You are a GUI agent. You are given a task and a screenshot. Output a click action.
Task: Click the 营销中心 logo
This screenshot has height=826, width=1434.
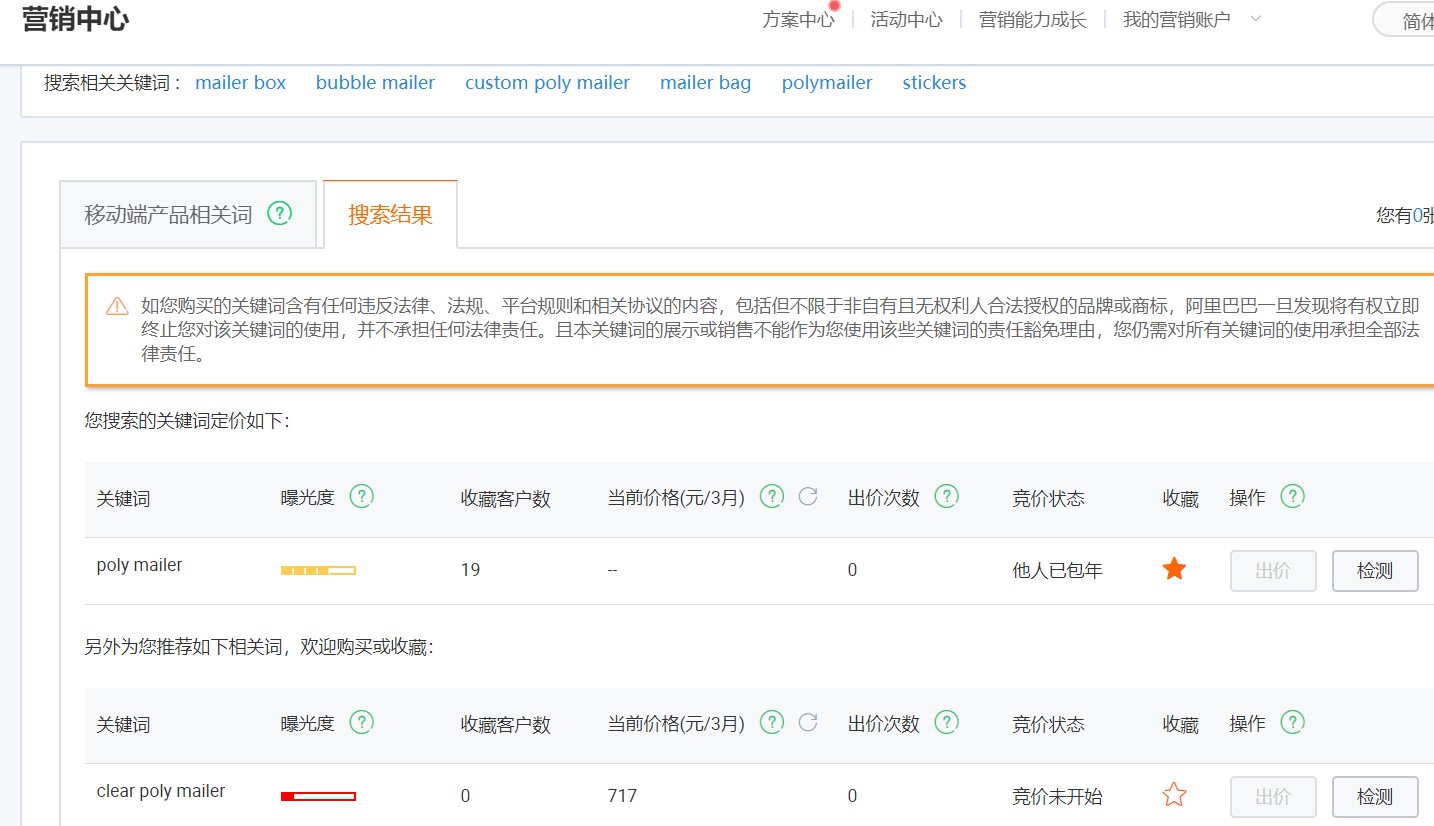click(75, 18)
